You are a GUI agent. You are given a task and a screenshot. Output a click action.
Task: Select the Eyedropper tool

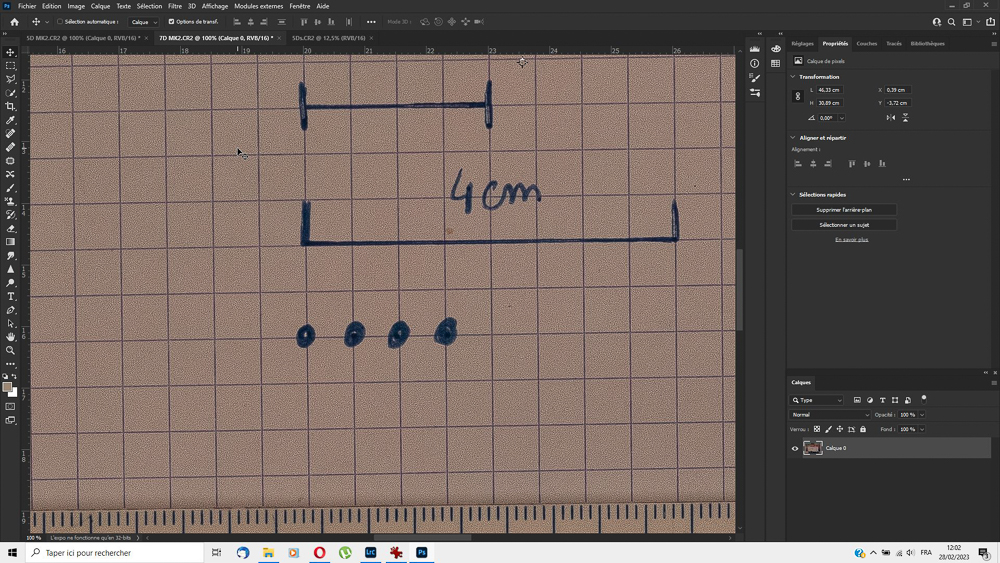click(10, 120)
